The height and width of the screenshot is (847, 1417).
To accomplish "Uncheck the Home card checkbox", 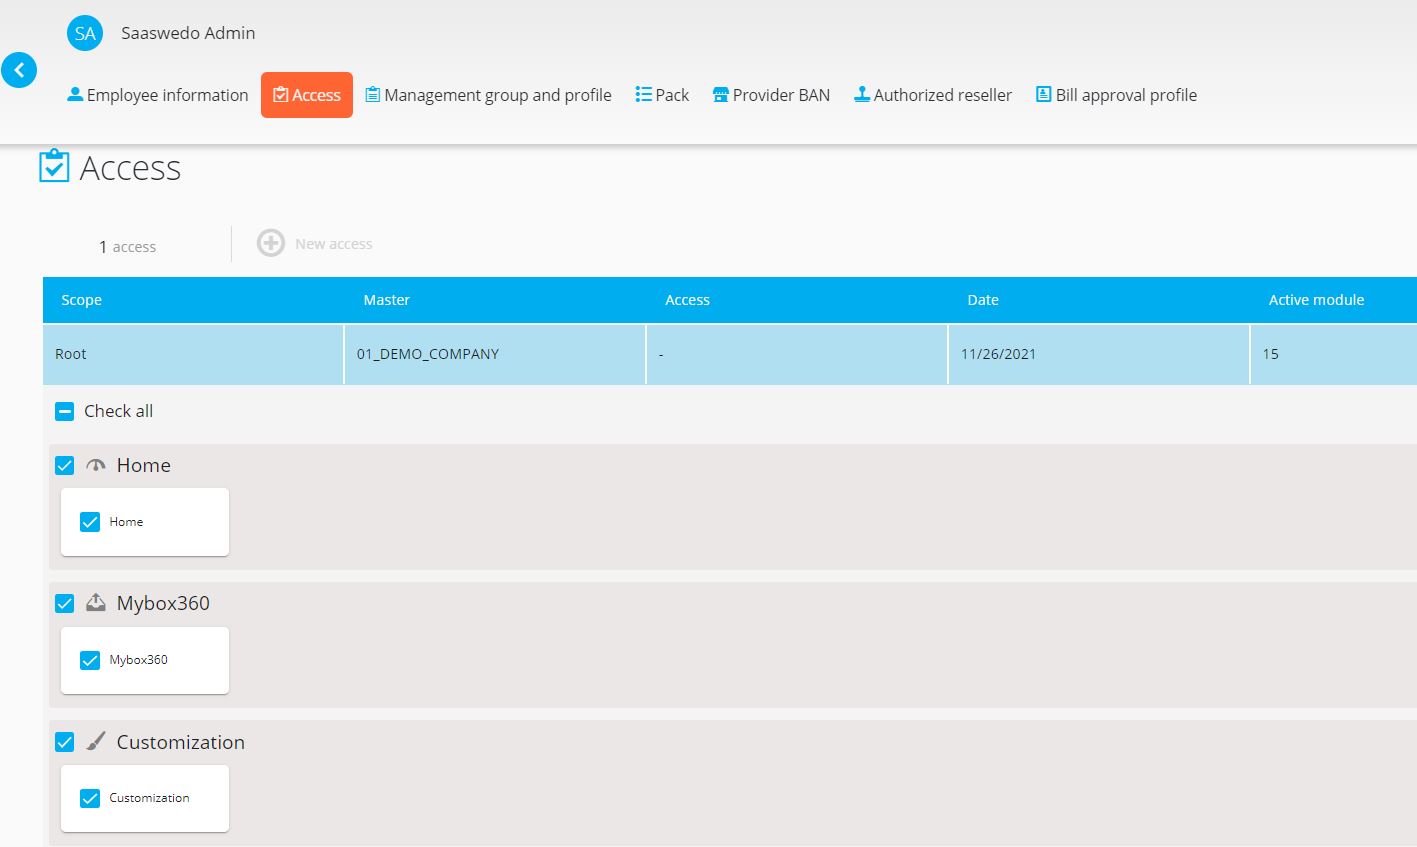I will pyautogui.click(x=90, y=522).
